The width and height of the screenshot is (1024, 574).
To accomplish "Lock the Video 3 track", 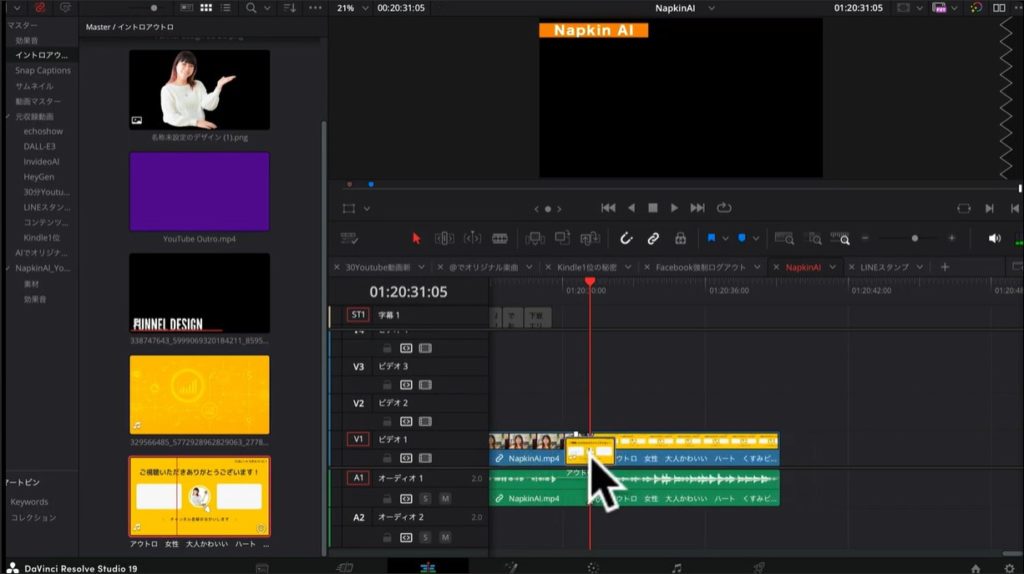I will click(x=387, y=385).
